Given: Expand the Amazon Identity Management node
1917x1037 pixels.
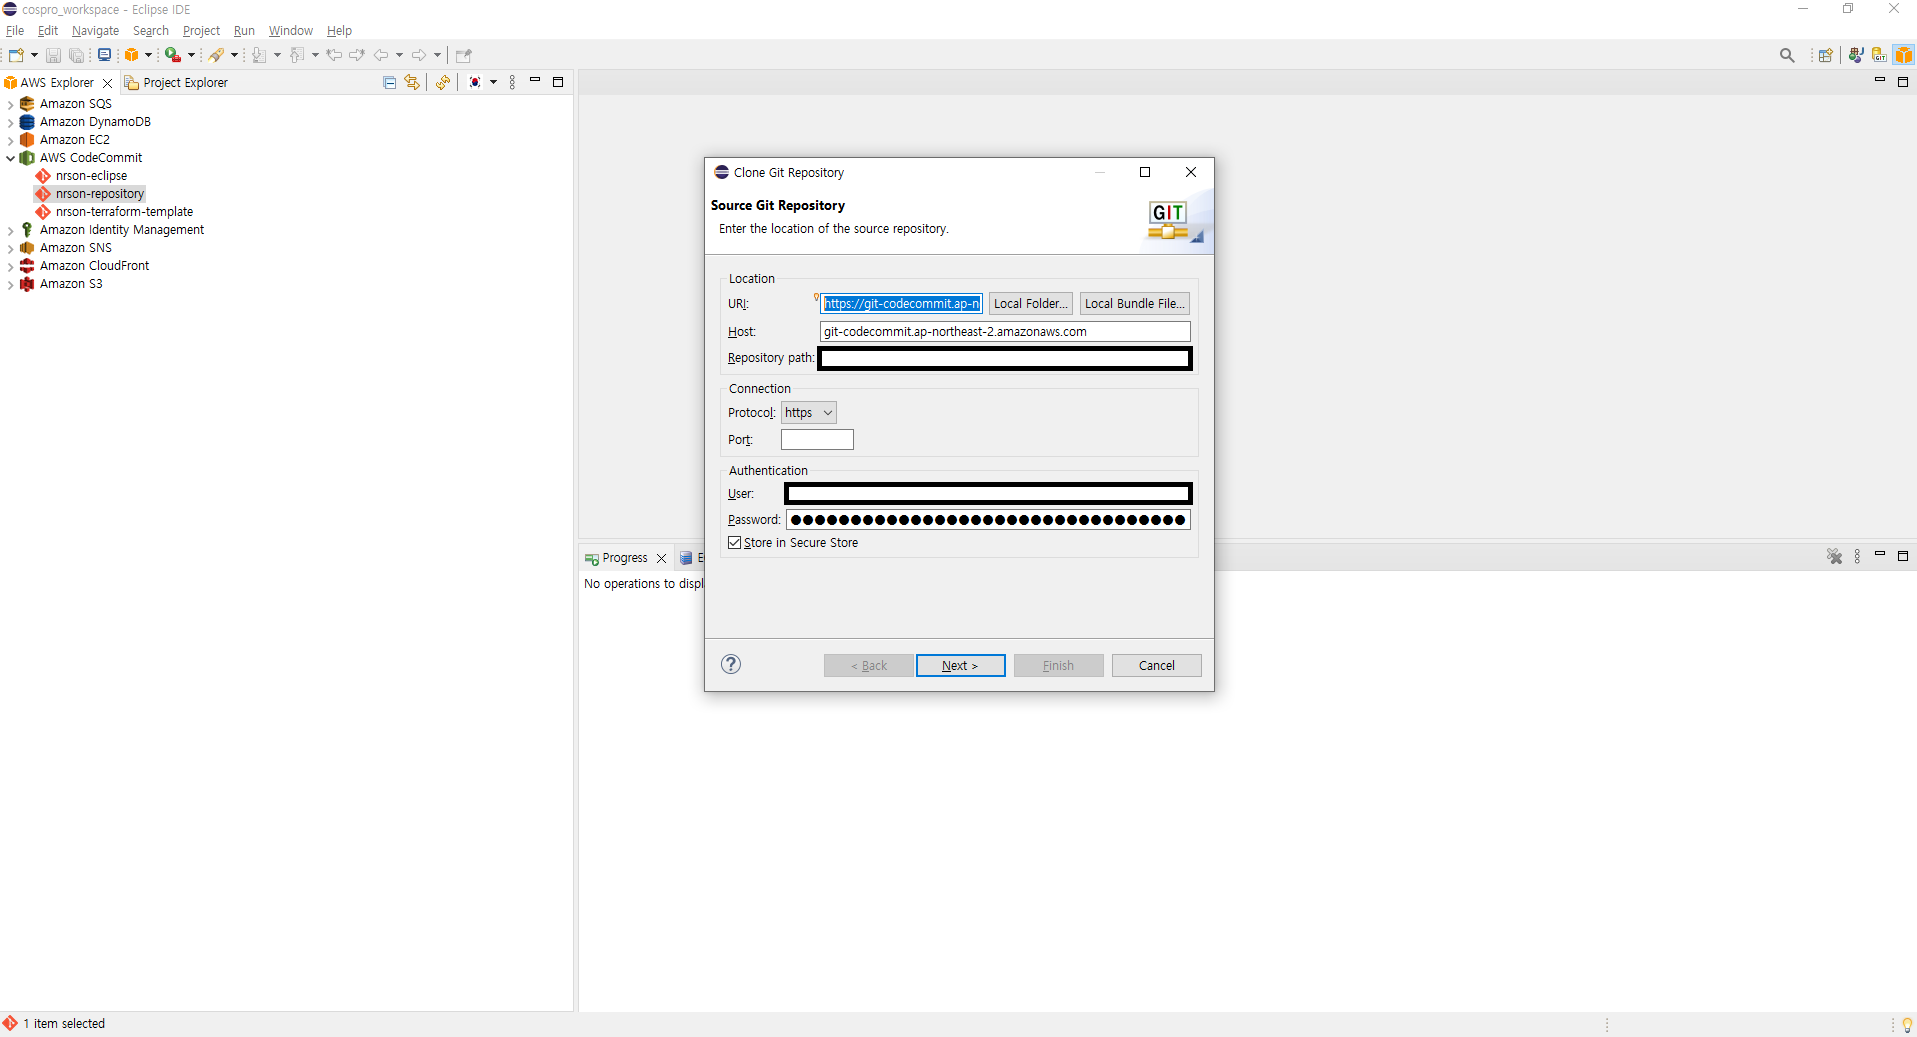Looking at the screenshot, I should [10, 230].
